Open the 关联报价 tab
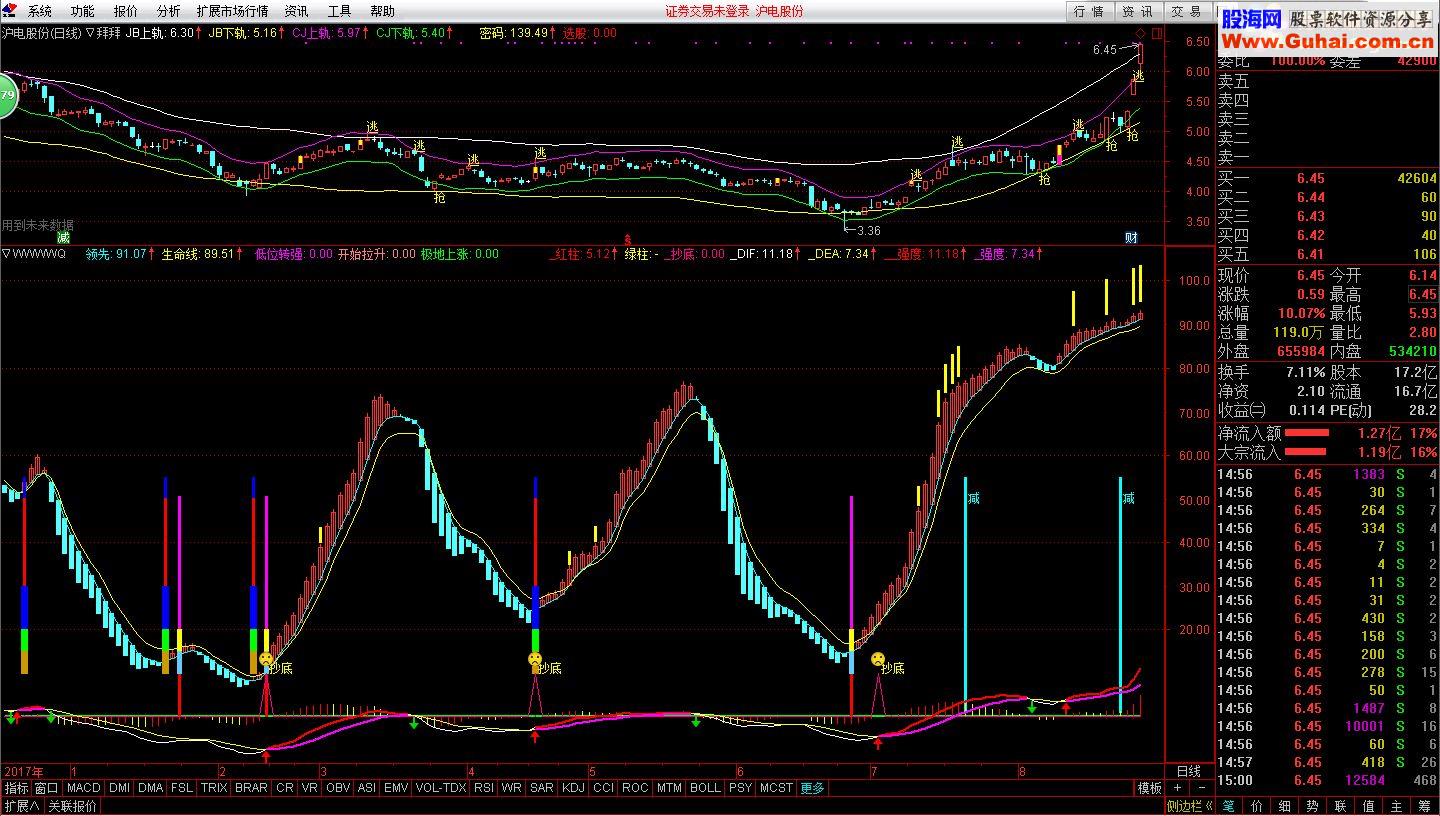Image resolution: width=1440 pixels, height=816 pixels. point(72,806)
